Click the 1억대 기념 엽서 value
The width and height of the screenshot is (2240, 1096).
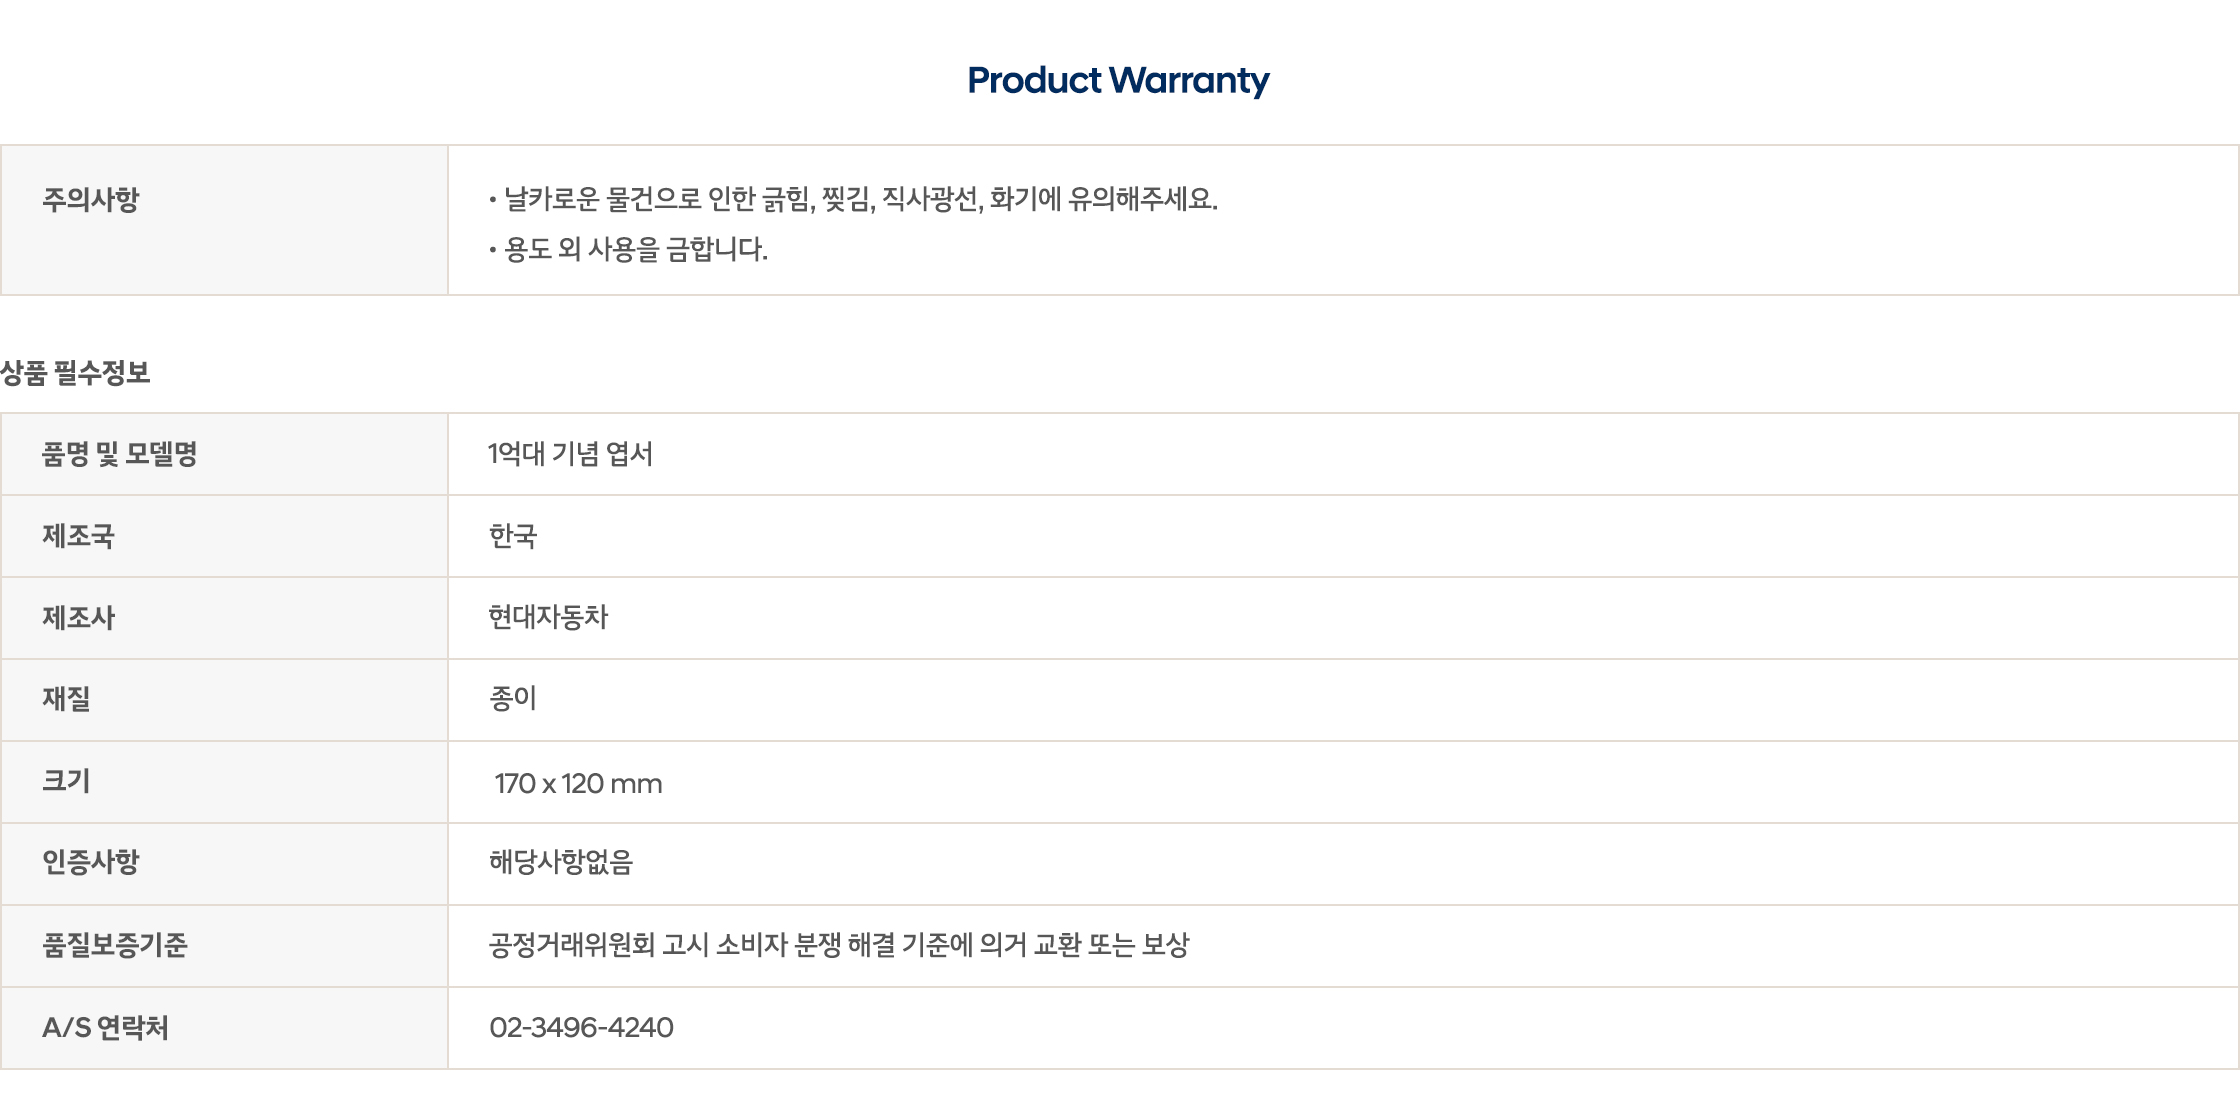pyautogui.click(x=570, y=454)
